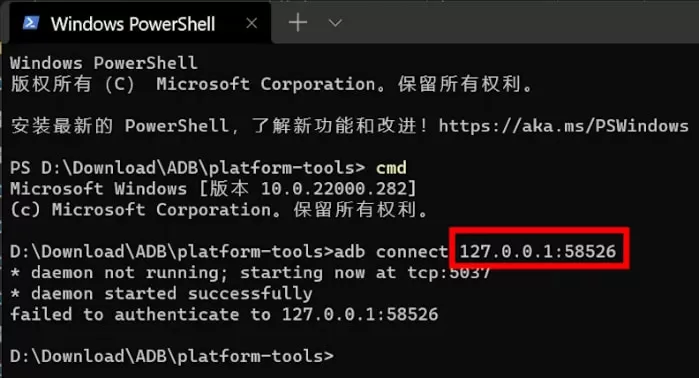This screenshot has width=699, height=378.
Task: Click the 'adb connect' command text
Action: pyautogui.click(x=391, y=251)
